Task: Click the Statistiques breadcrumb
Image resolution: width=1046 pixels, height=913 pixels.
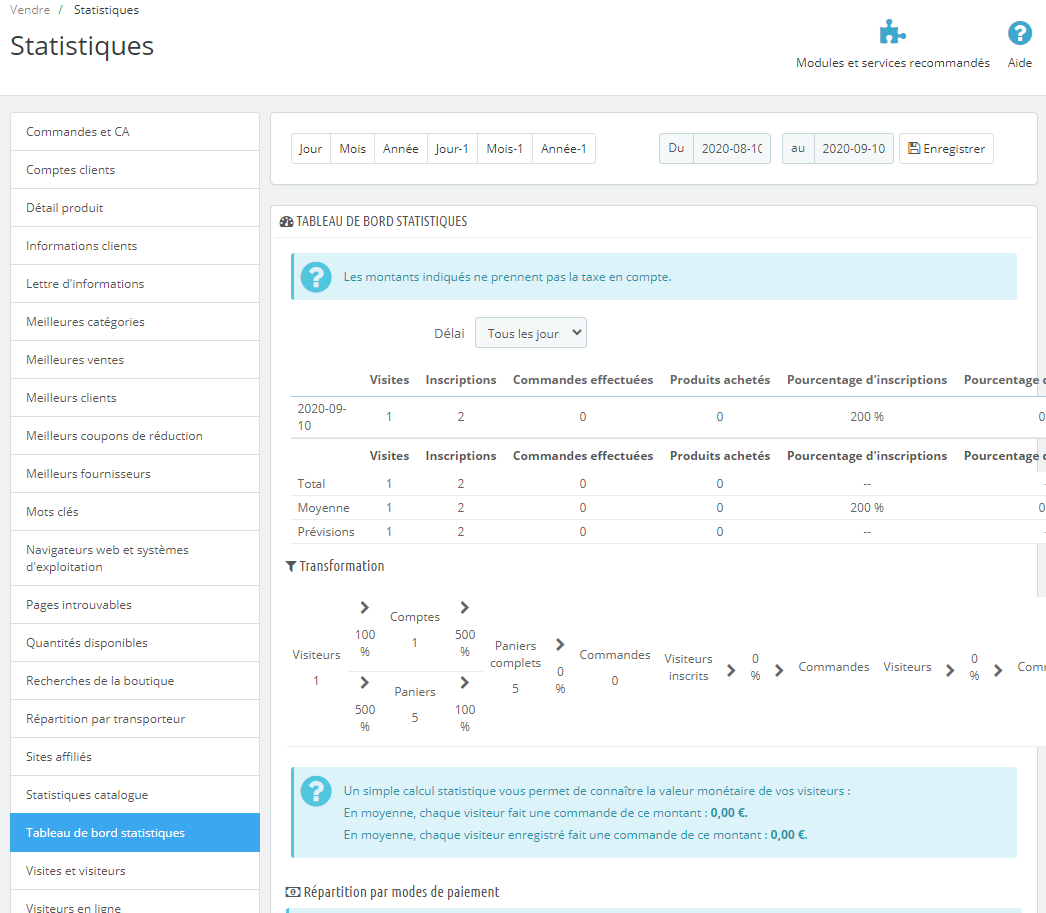Action: pos(106,10)
